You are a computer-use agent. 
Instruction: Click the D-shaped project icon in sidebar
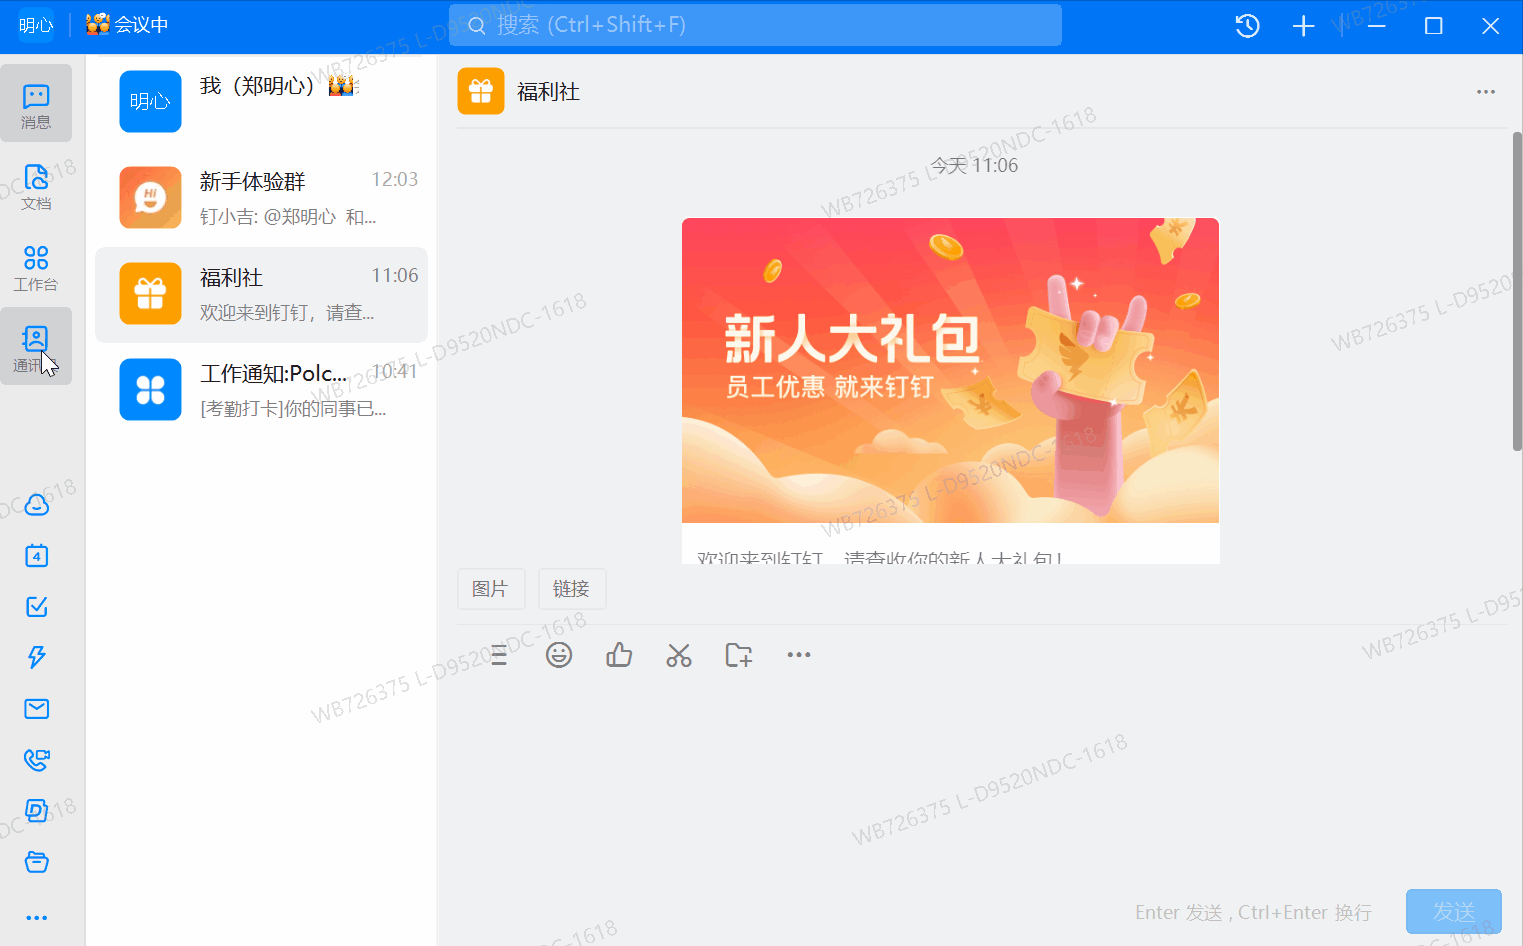pos(37,811)
